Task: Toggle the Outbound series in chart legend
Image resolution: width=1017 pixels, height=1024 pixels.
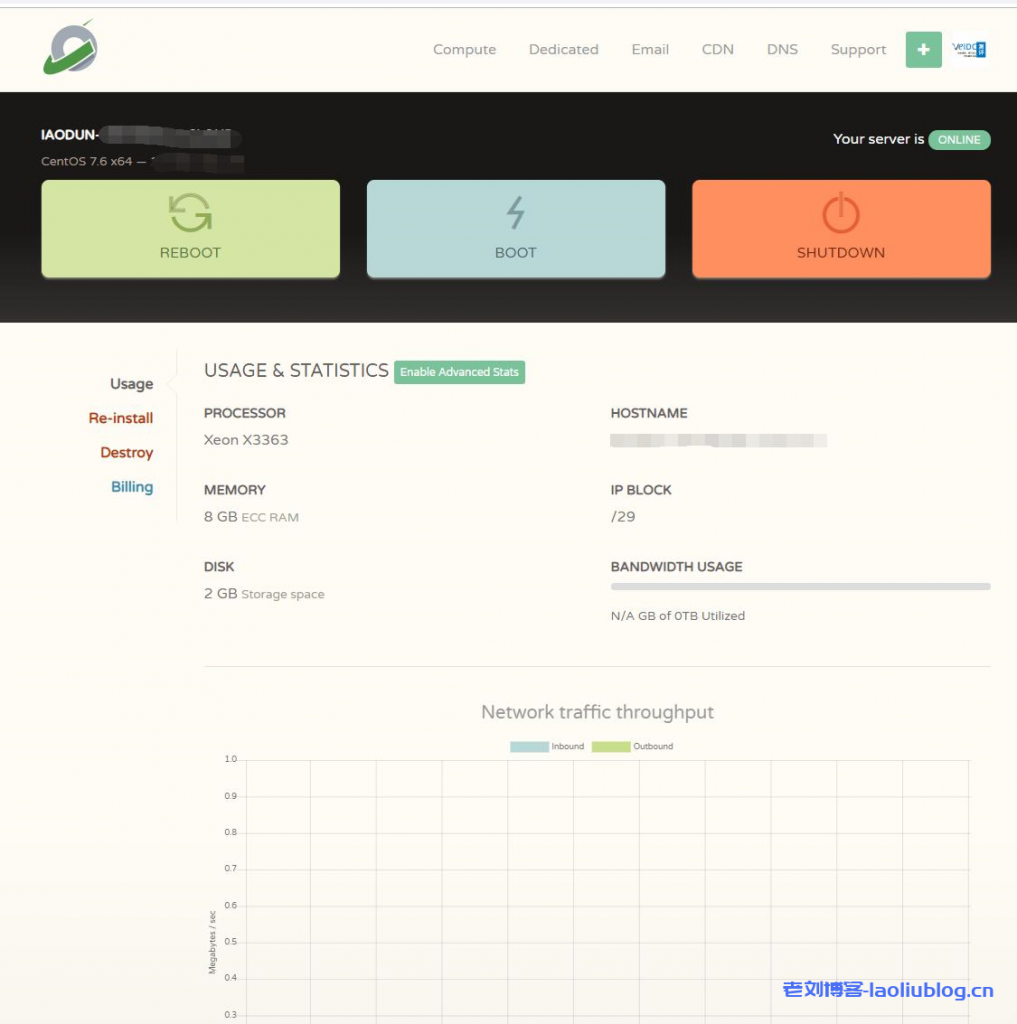Action: (x=634, y=746)
